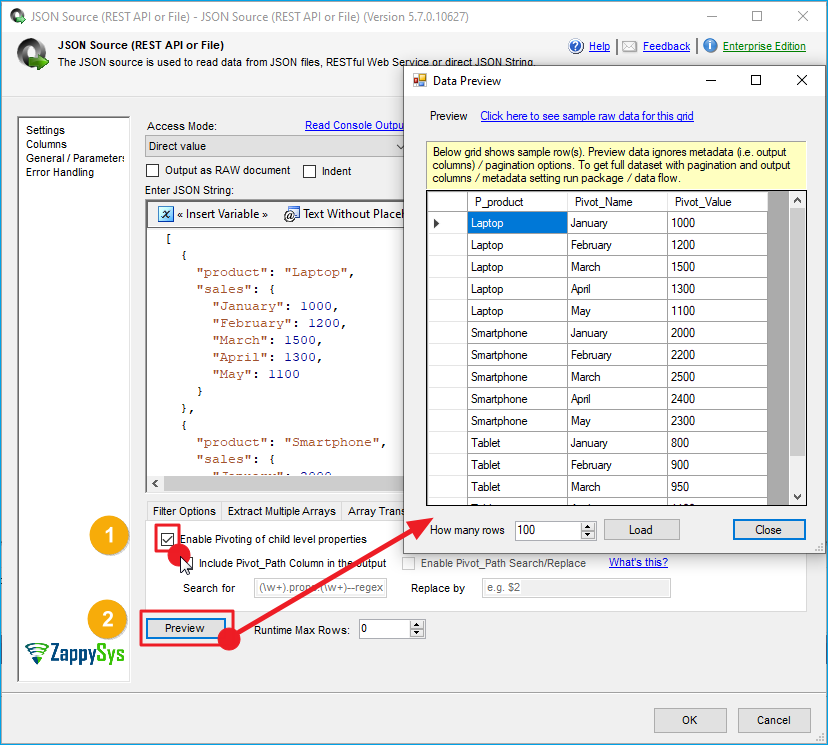
Task: Select the Array Transformation tab
Action: pos(373,511)
